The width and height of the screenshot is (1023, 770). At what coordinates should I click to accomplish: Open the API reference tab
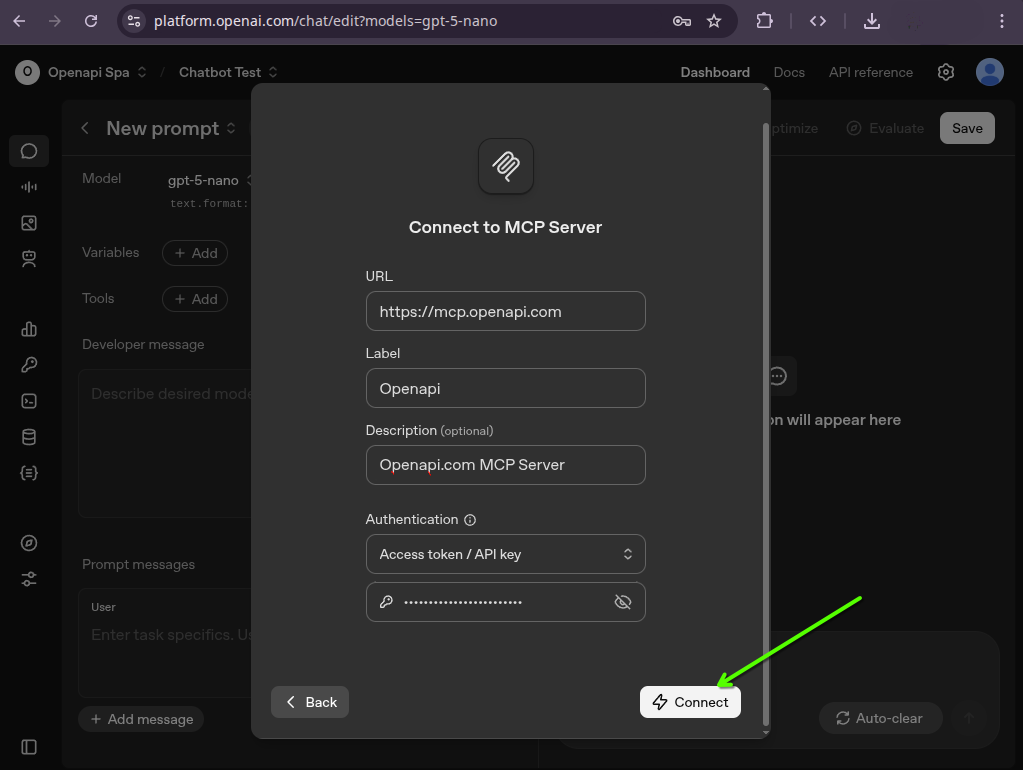(870, 72)
